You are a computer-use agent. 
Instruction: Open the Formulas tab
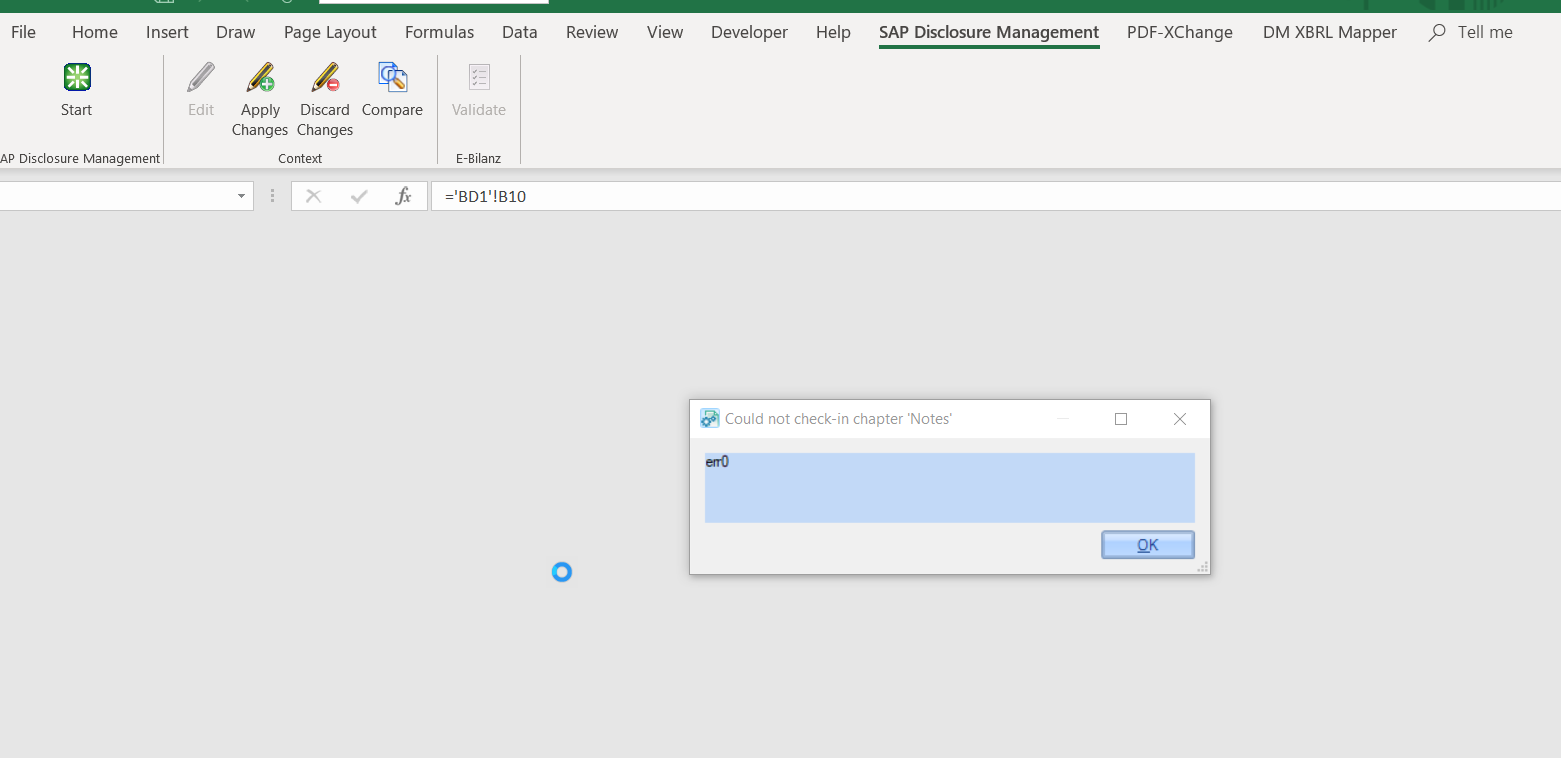tap(439, 32)
